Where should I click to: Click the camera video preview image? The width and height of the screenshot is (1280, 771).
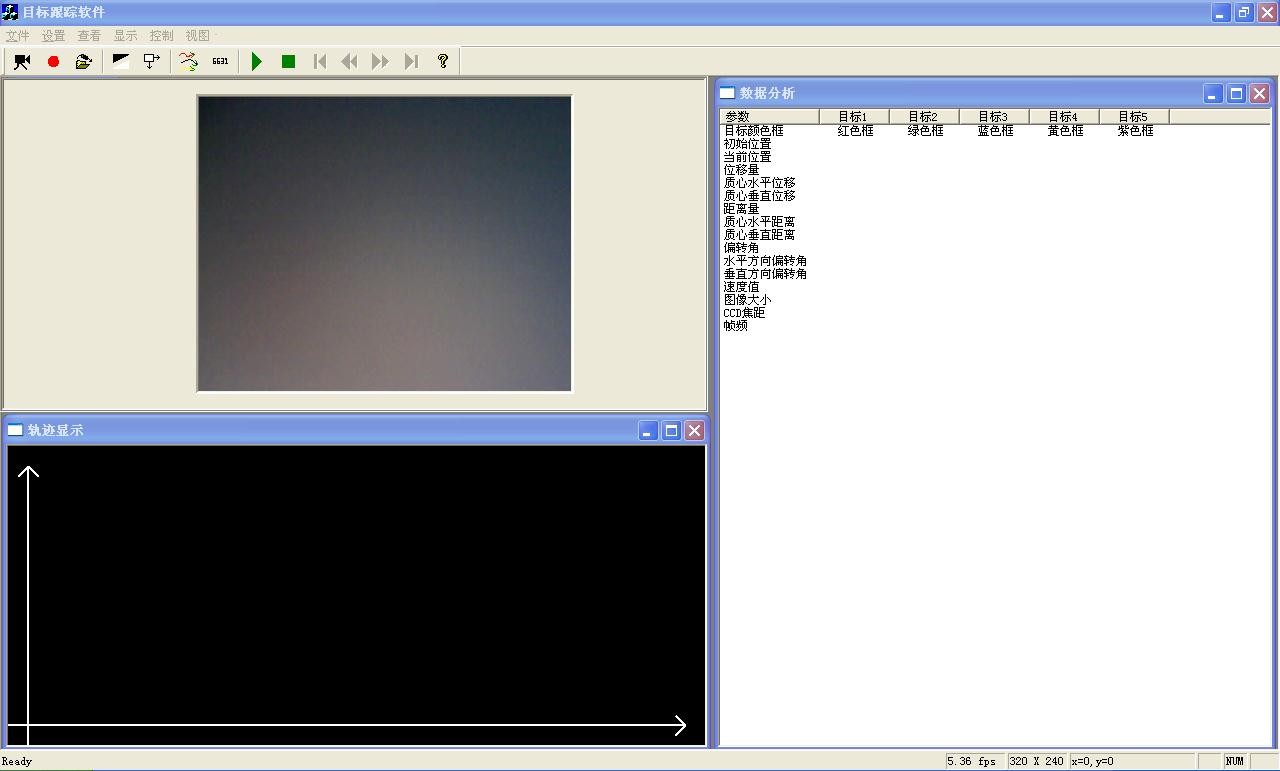[x=384, y=243]
